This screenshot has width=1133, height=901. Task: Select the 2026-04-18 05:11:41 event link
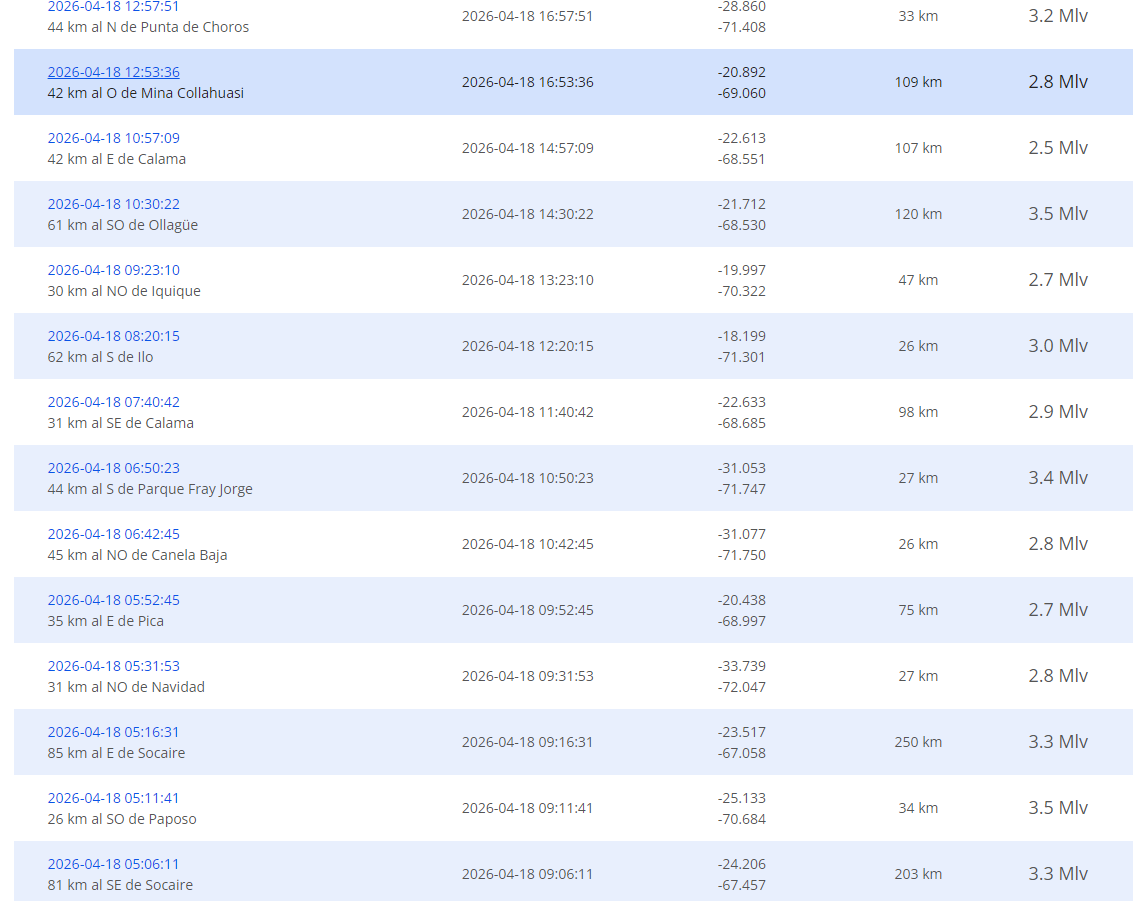coord(113,798)
